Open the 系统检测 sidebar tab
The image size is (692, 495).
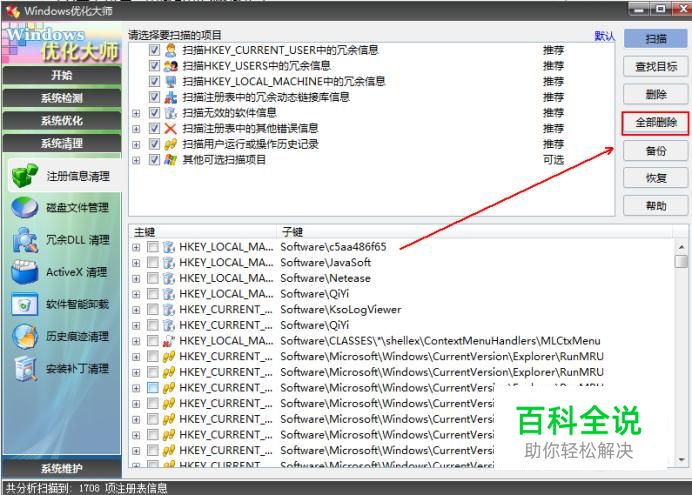[x=62, y=98]
